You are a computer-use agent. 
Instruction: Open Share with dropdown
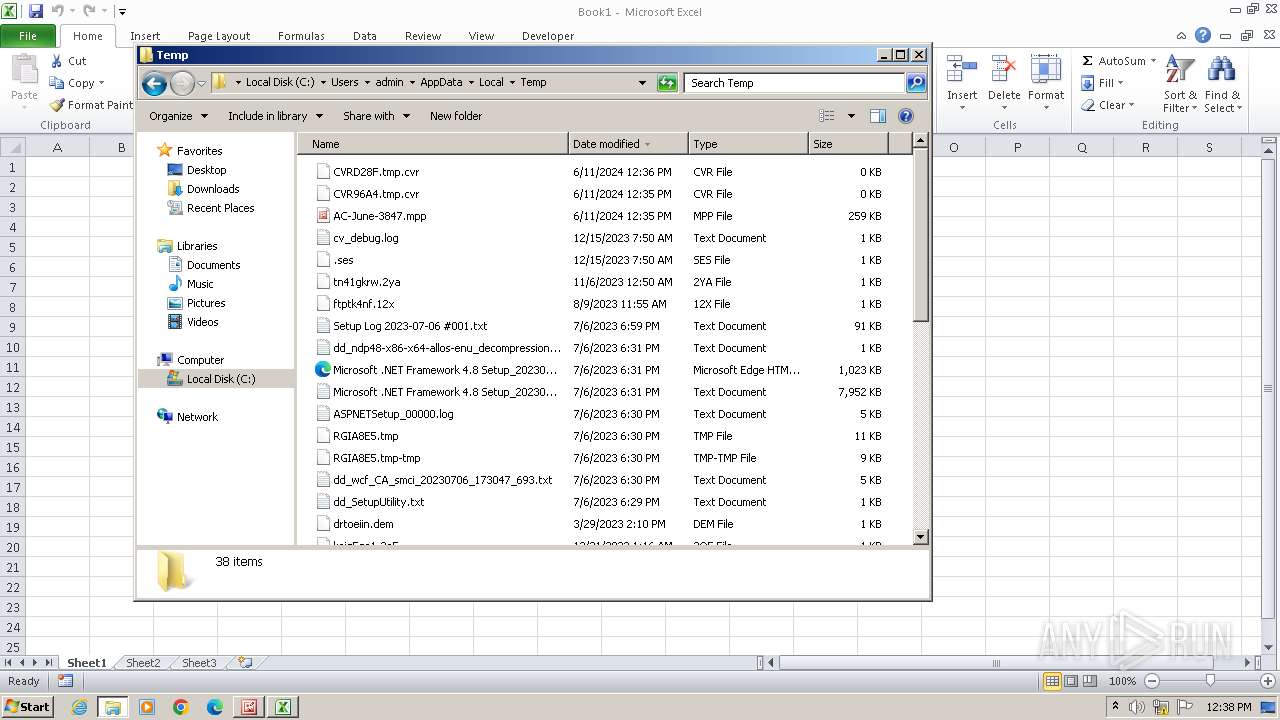coord(376,116)
